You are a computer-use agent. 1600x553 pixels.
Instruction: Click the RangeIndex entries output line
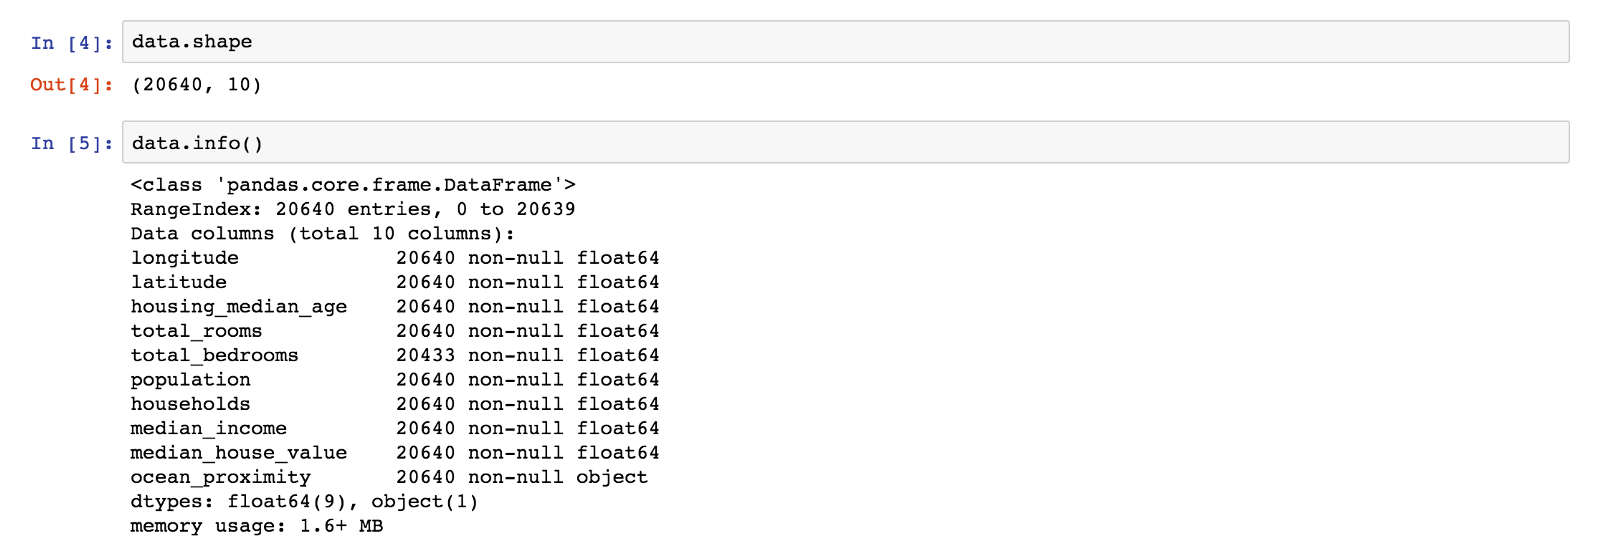[x=353, y=209]
